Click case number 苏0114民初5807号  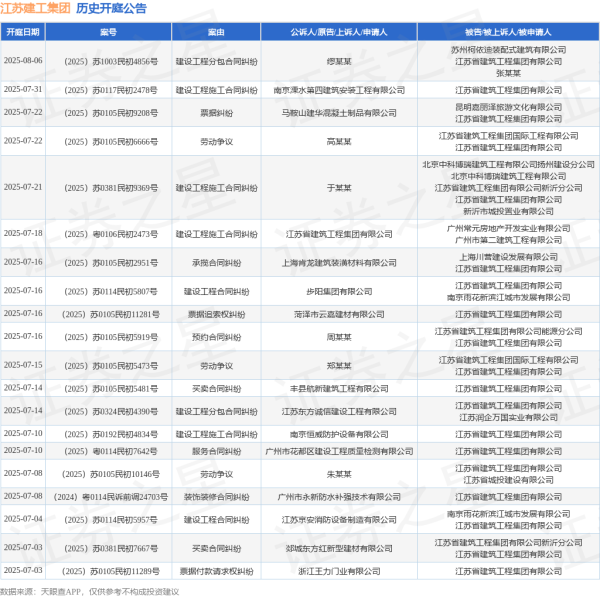click(111, 292)
